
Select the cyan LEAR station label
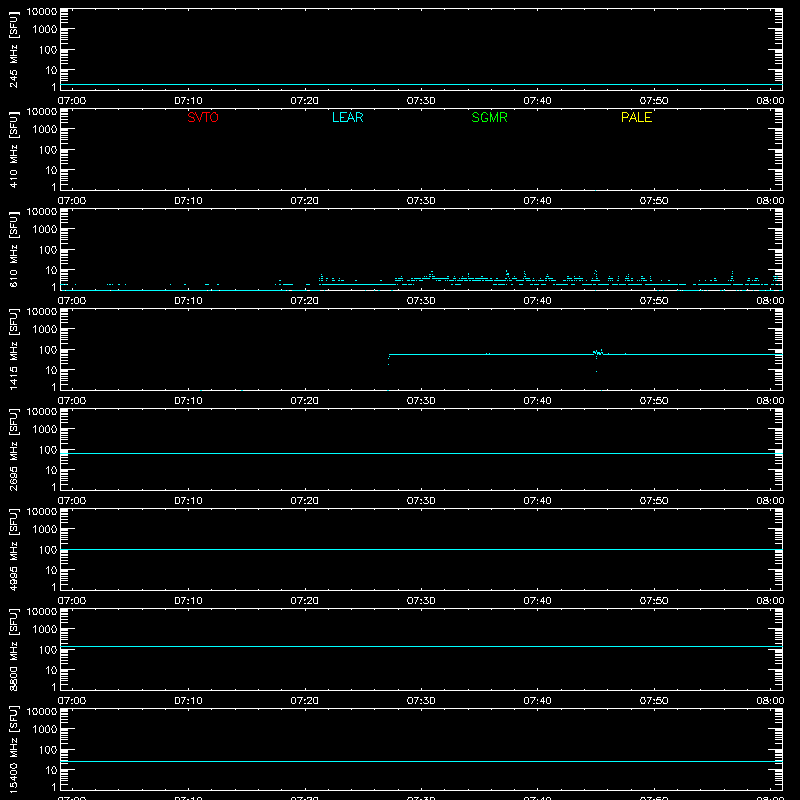(x=347, y=117)
